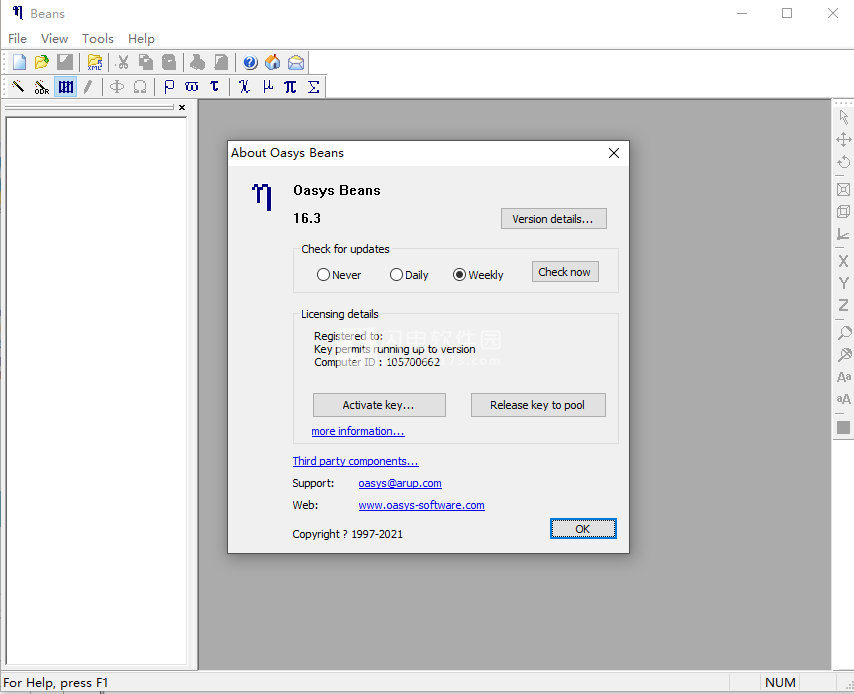
Task: Launch the wizard with the magic wand icon
Action: [19, 87]
